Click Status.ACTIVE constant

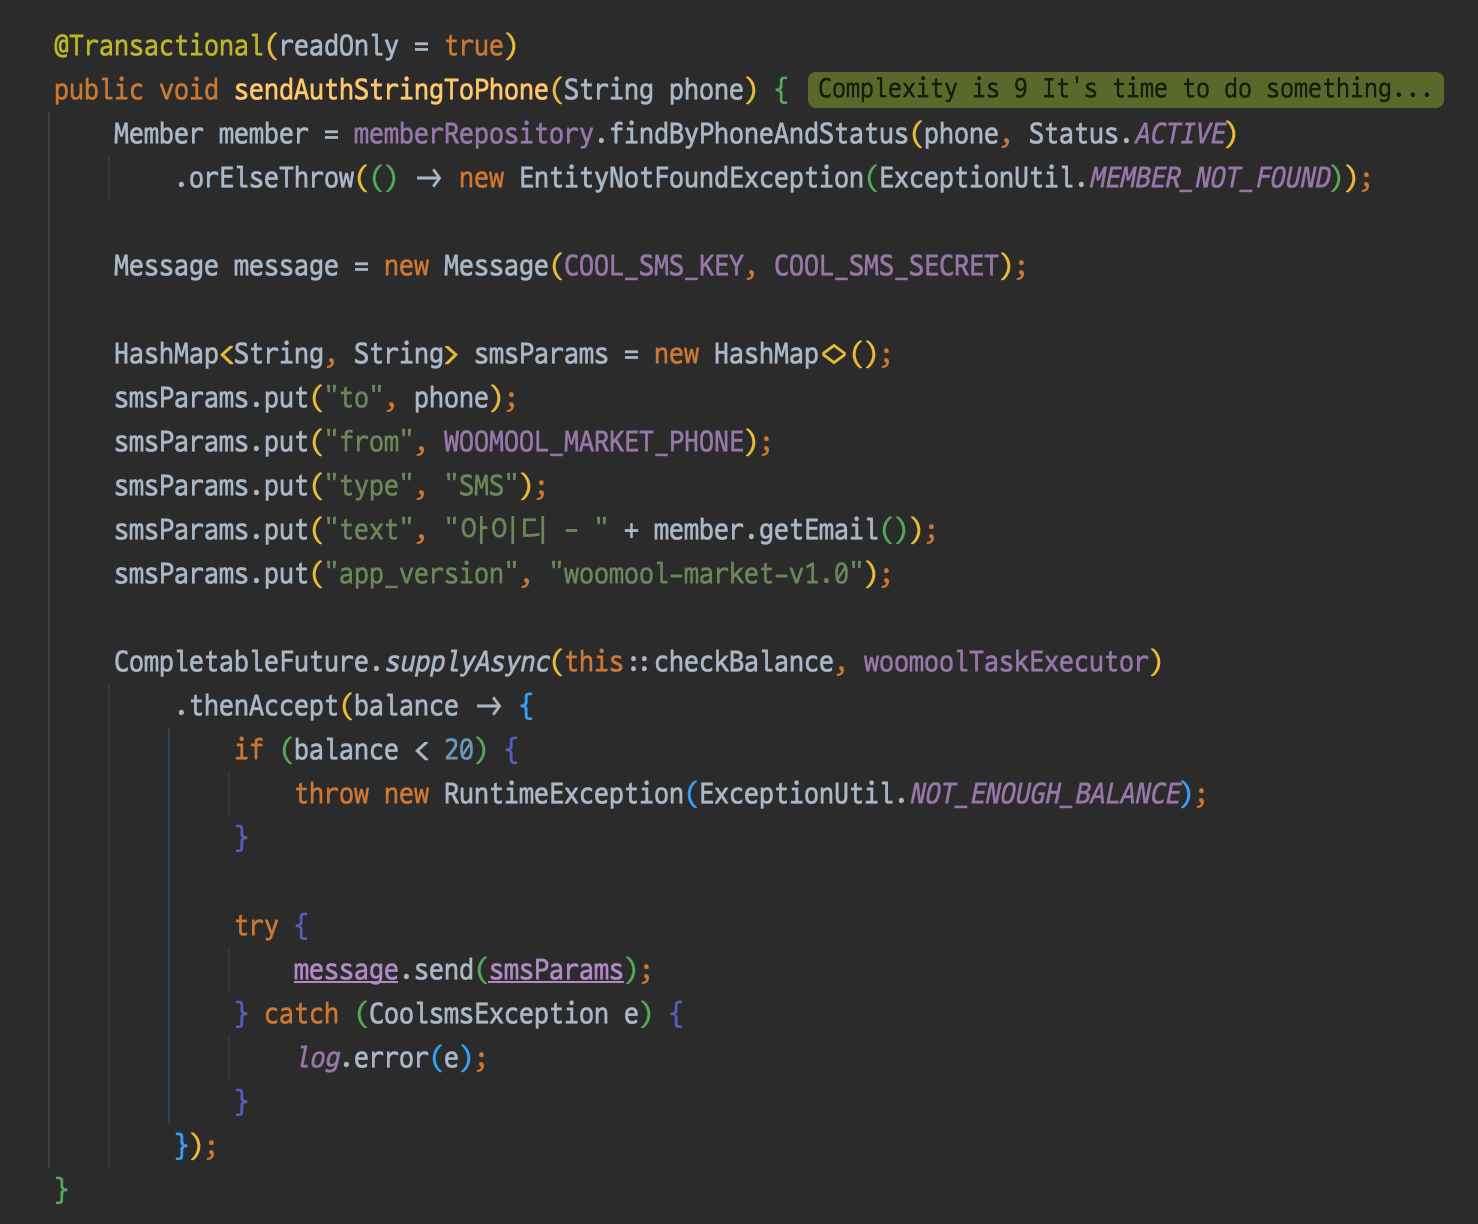click(1127, 134)
